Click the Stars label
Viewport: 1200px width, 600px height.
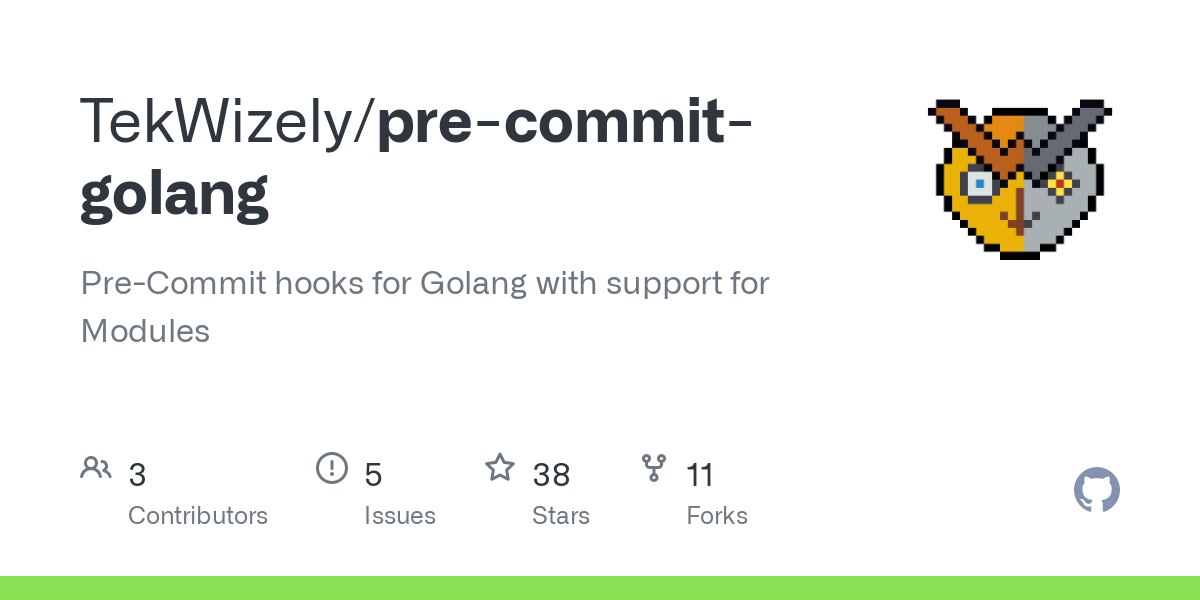(x=561, y=516)
